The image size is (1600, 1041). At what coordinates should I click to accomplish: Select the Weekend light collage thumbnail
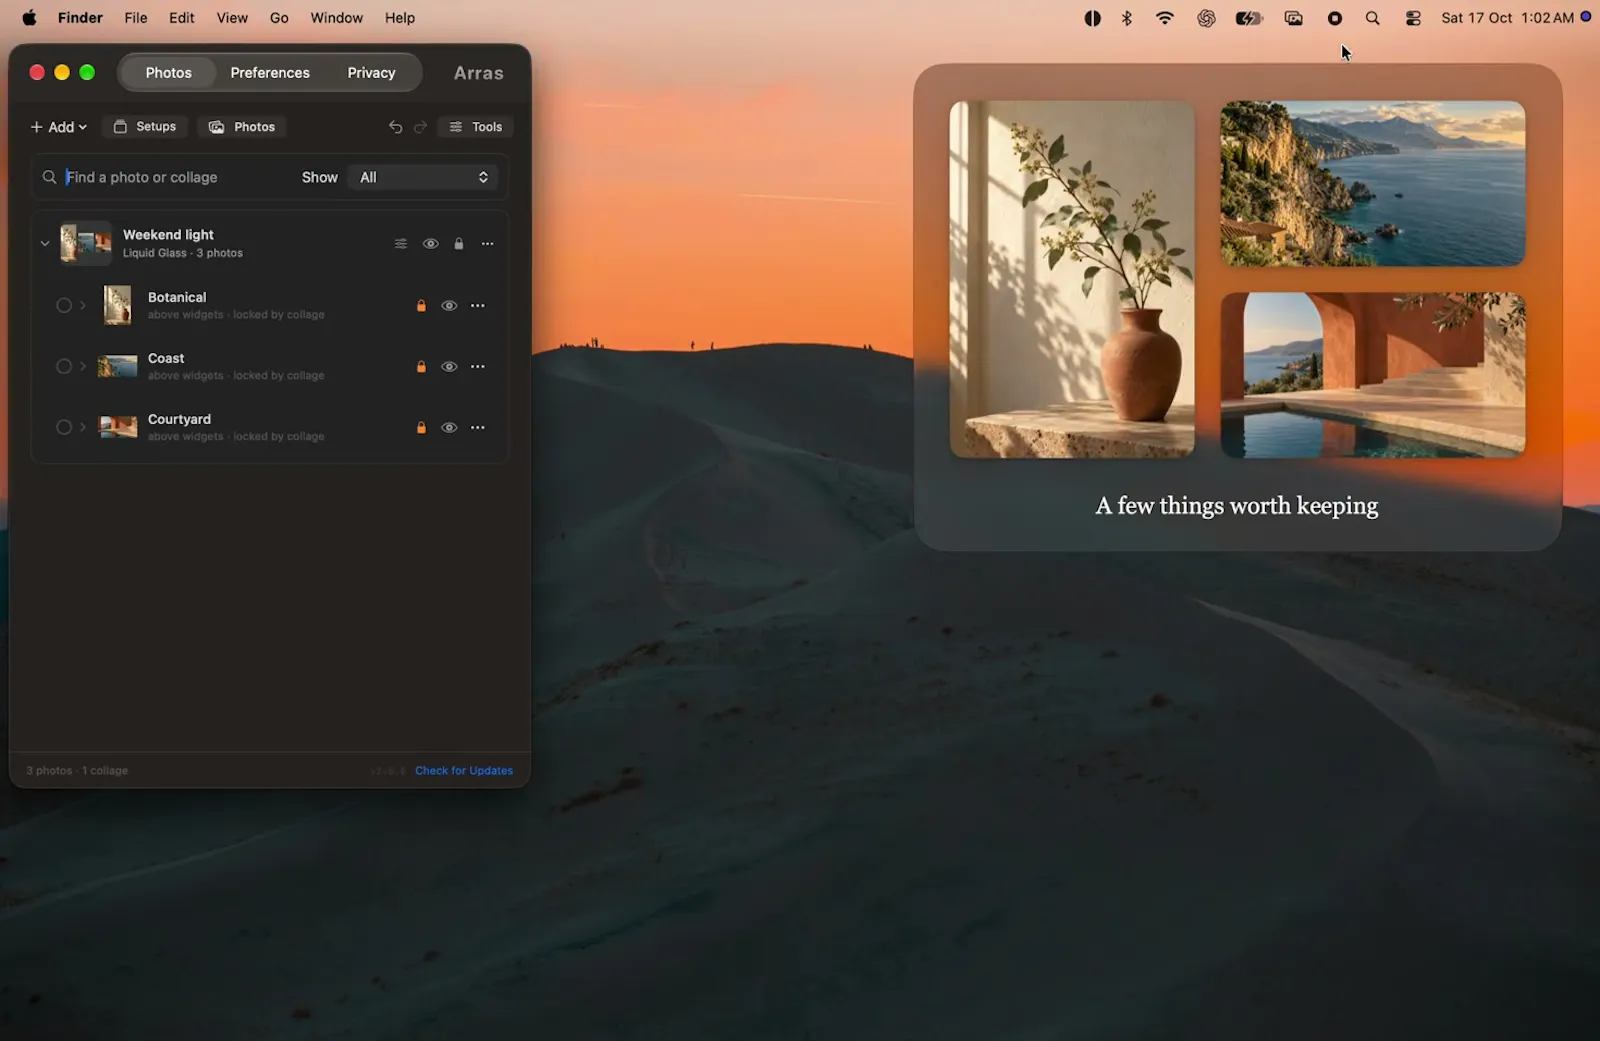point(86,243)
